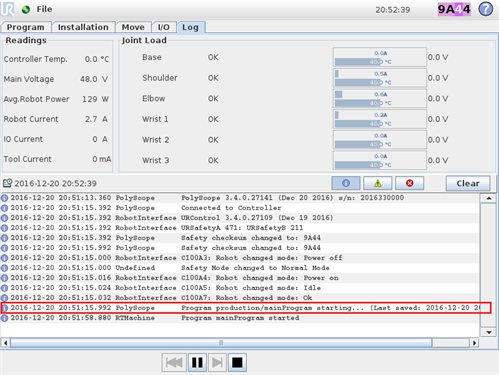Click info icon of 'Connected to Controller' row
The width and height of the screenshot is (499, 375).
(x=4, y=208)
